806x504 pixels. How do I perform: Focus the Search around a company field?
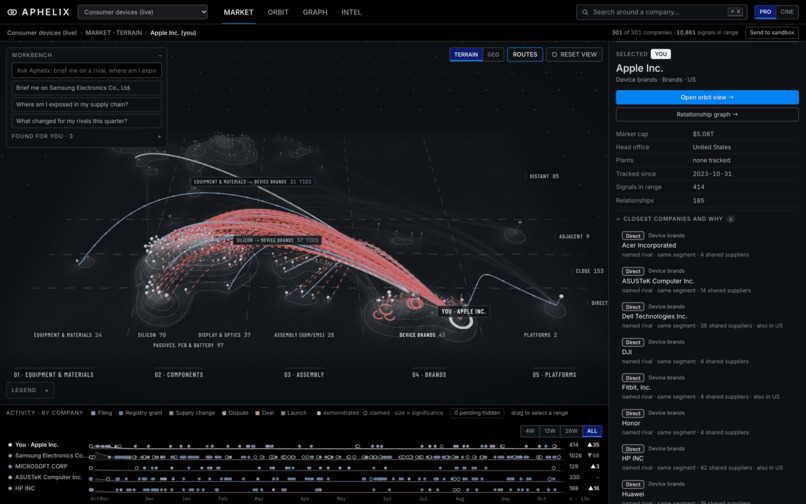[x=661, y=12]
